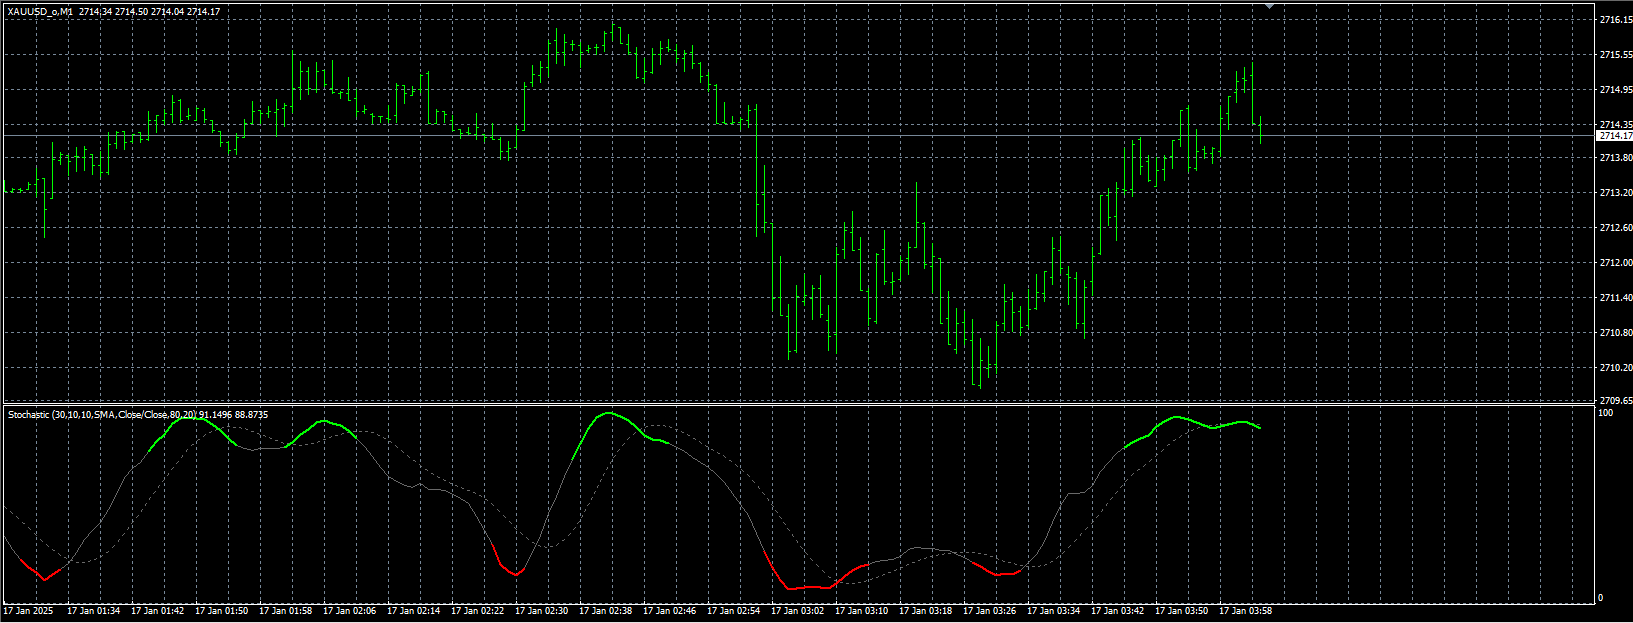Click the 2712.00 price scale label
Screen dimensions: 1633x623
click(x=1615, y=263)
